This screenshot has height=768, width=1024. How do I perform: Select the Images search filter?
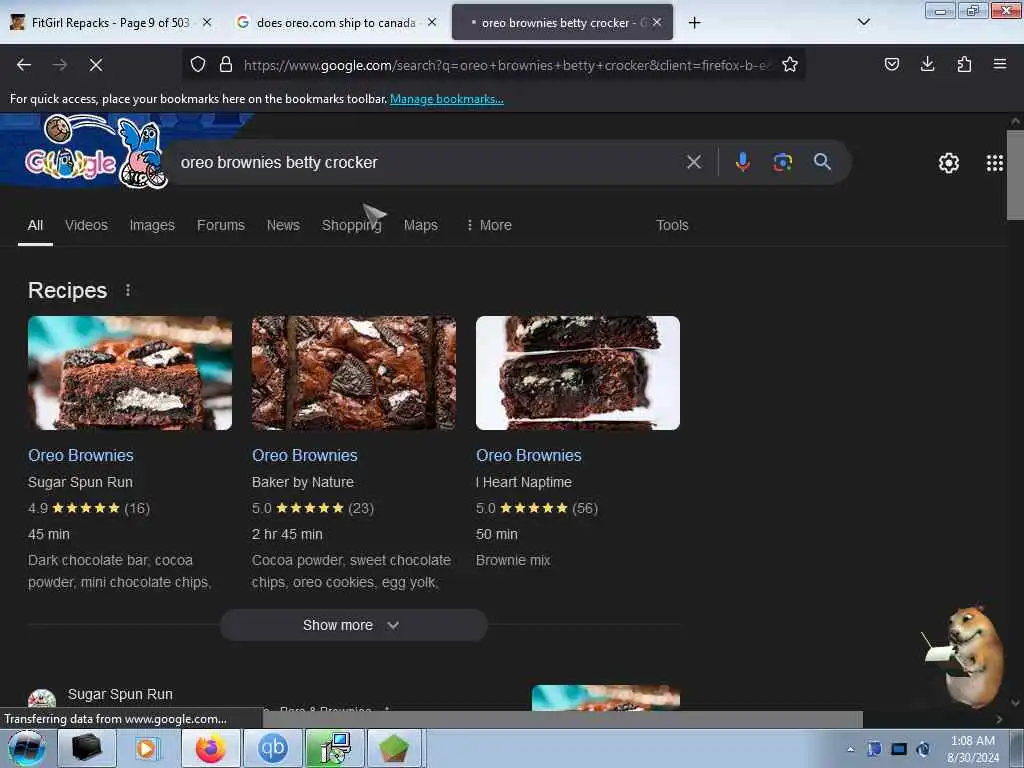(152, 225)
